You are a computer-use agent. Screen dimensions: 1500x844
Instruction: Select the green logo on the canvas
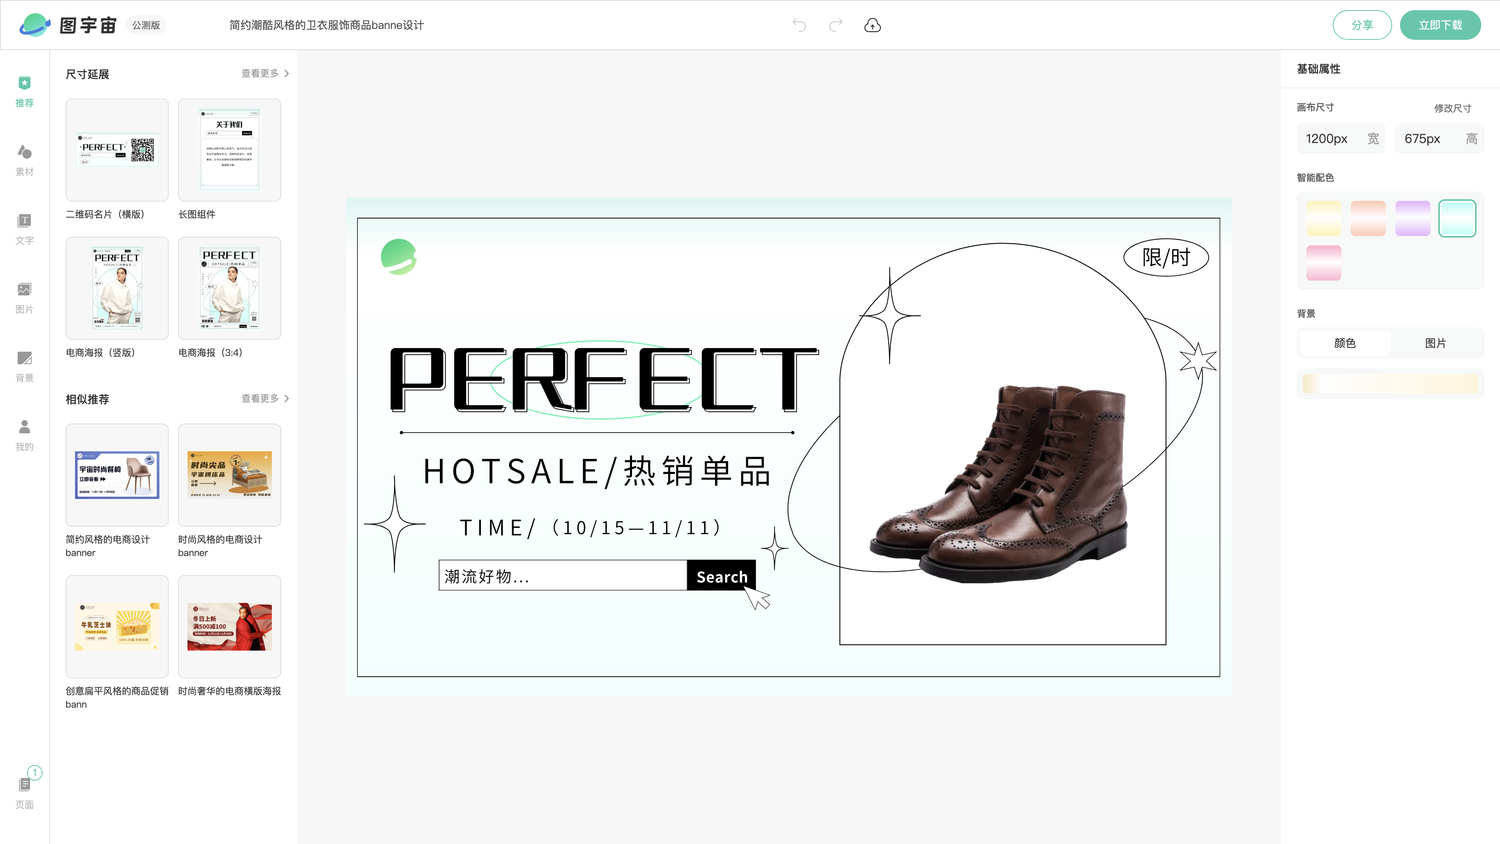[x=398, y=257]
